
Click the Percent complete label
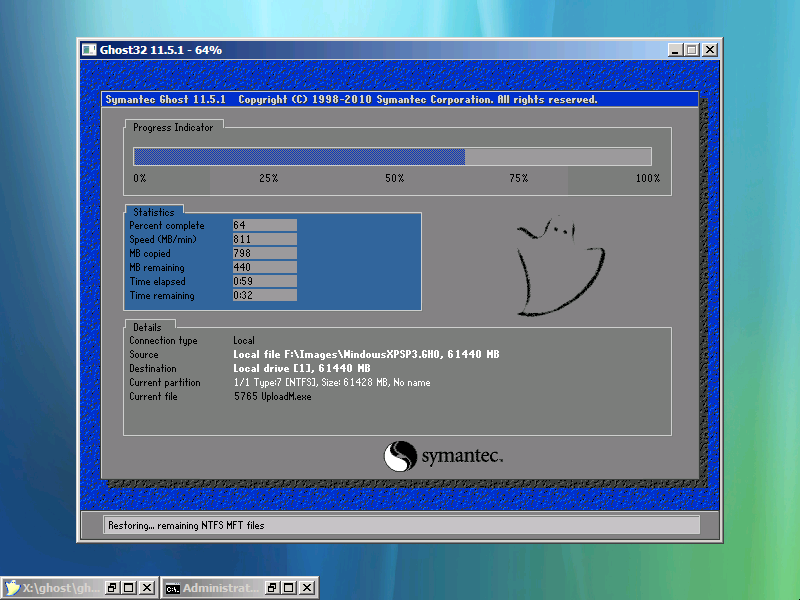[x=167, y=226]
